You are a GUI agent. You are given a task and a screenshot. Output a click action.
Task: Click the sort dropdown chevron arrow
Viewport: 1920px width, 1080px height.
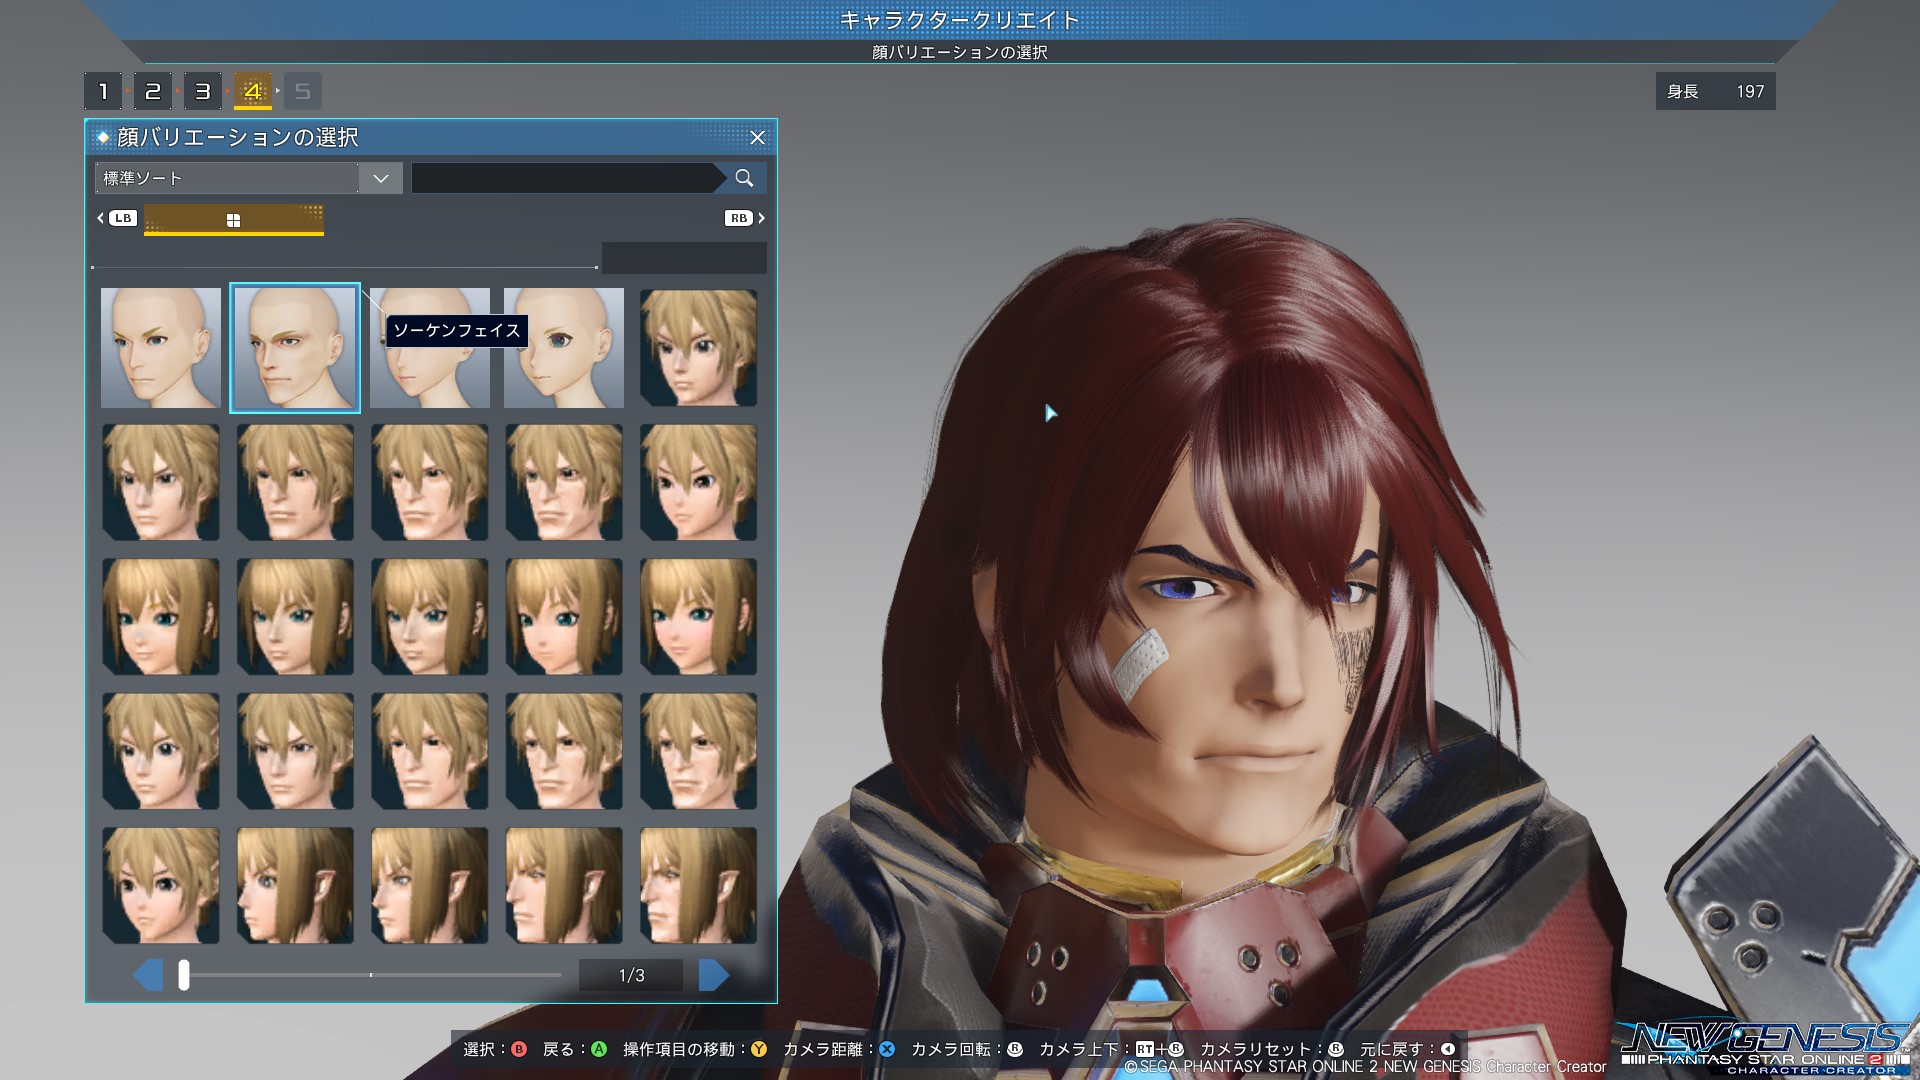pos(380,178)
